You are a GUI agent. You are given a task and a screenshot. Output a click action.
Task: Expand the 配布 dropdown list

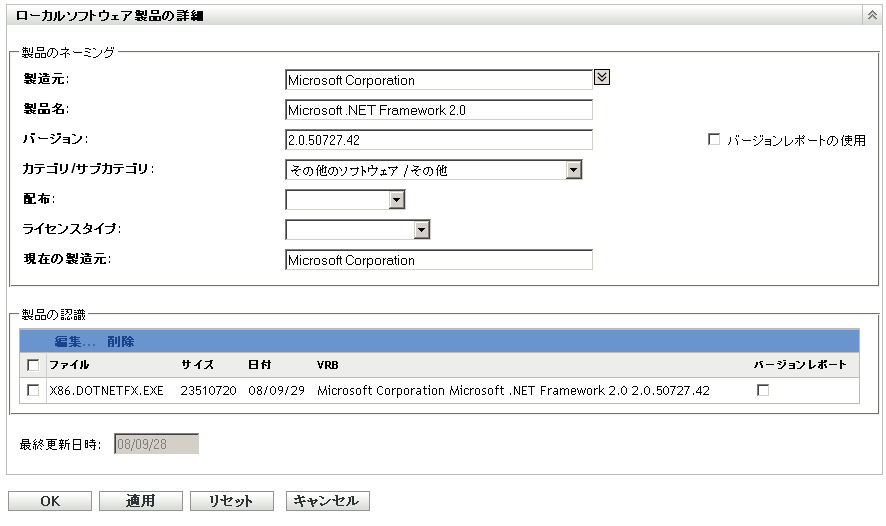click(396, 200)
